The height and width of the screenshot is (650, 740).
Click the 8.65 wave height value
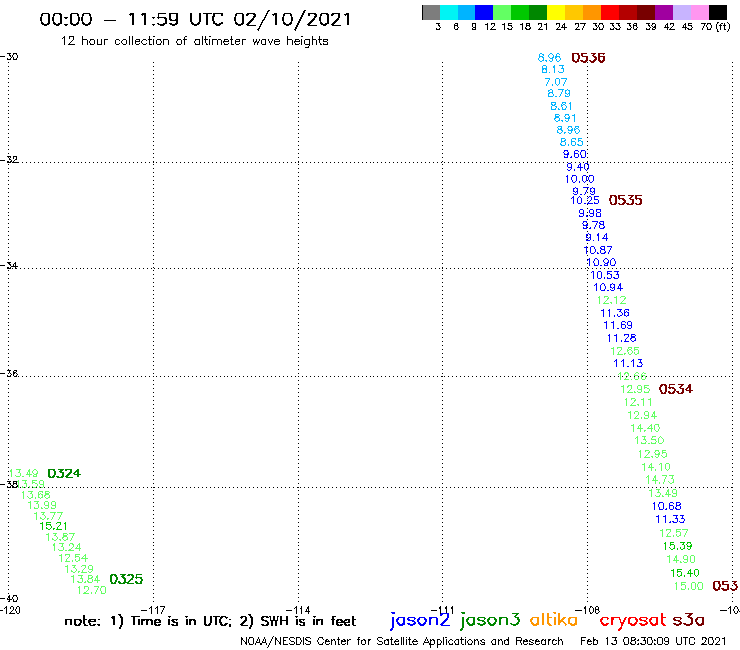pyautogui.click(x=572, y=142)
